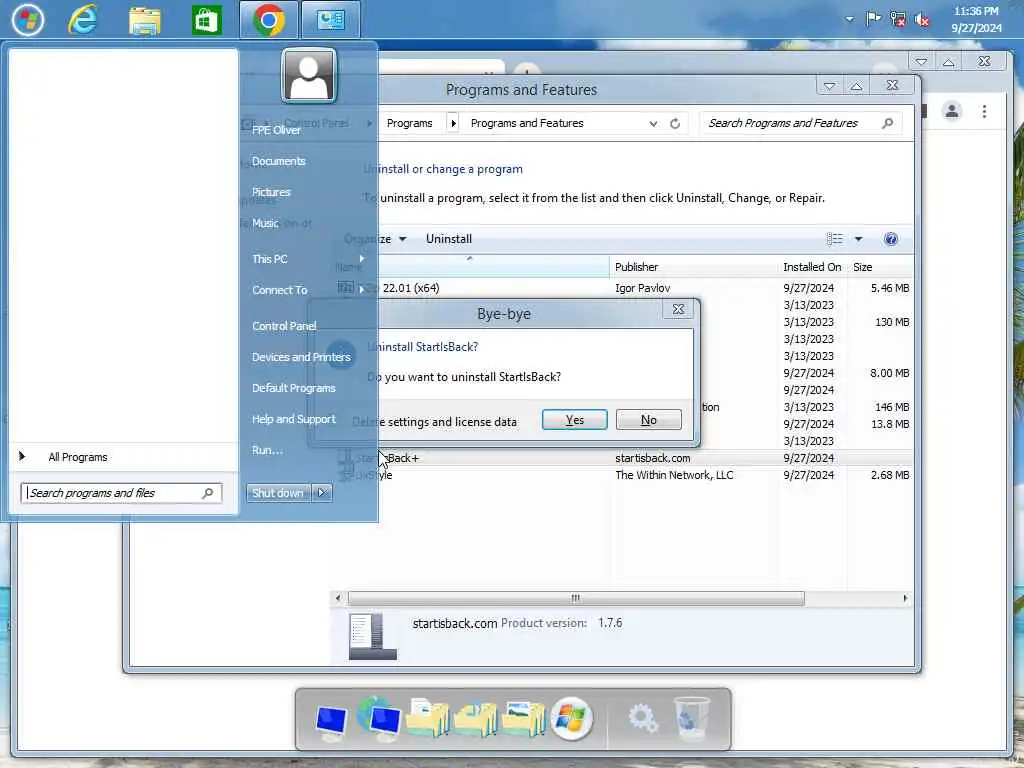1024x768 pixels.
Task: Open Connect To in Start menu
Action: [280, 290]
